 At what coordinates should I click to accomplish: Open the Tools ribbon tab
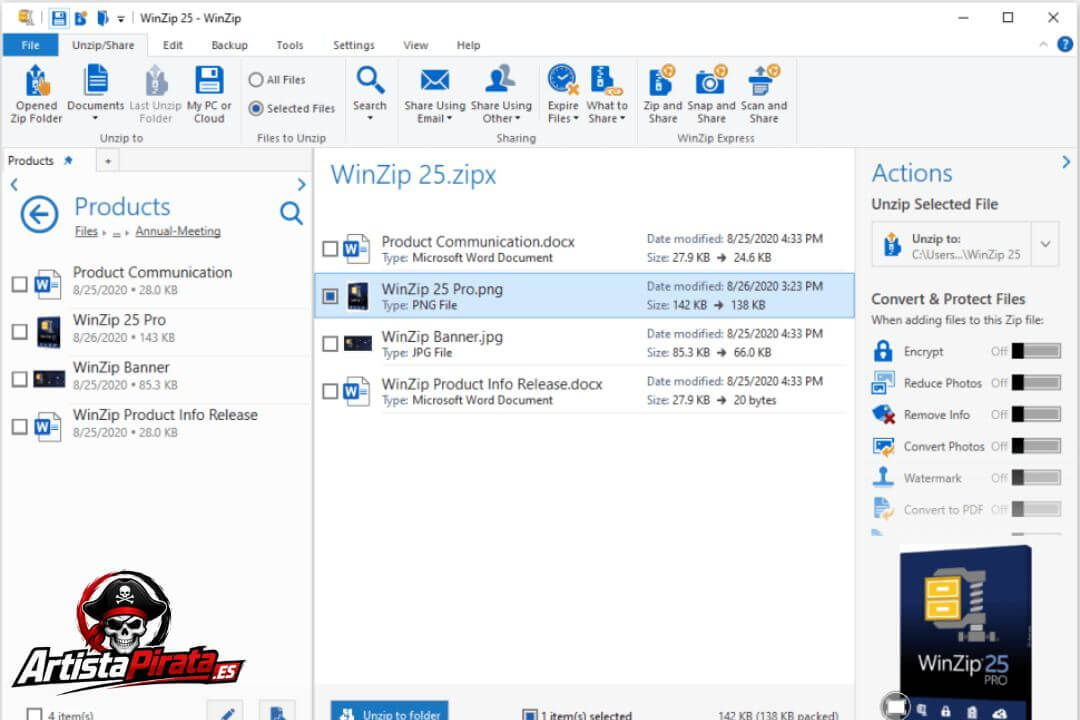point(289,45)
